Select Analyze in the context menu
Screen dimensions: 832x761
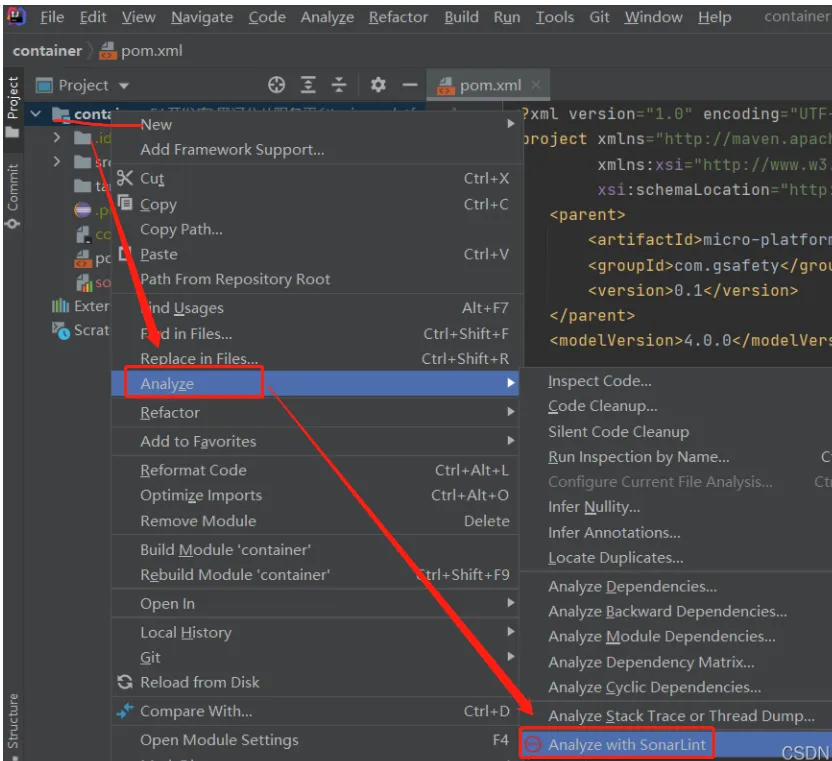coord(315,383)
